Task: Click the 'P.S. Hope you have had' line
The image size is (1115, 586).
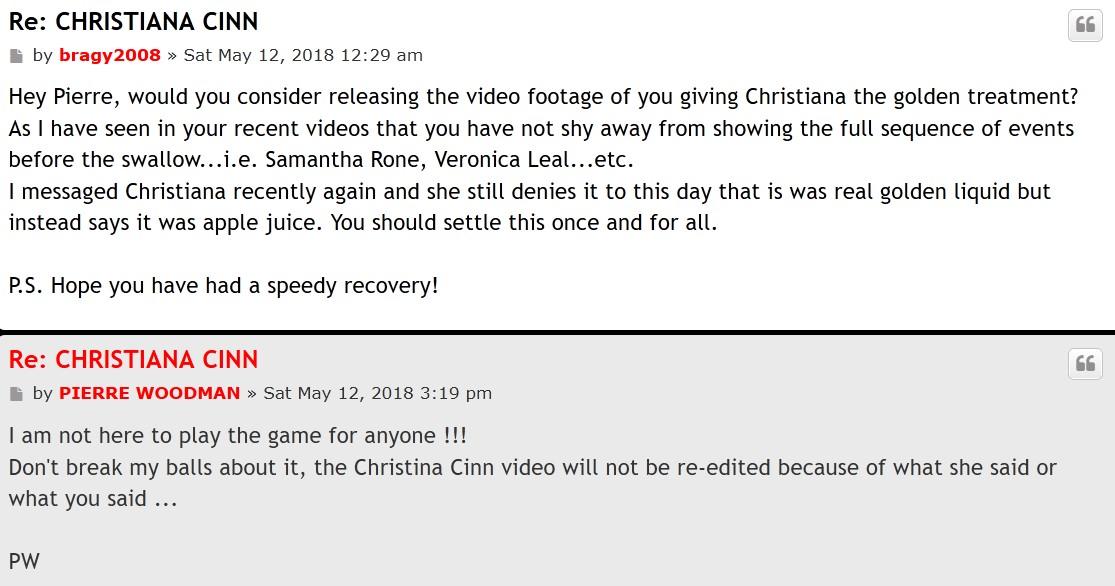Action: point(223,286)
